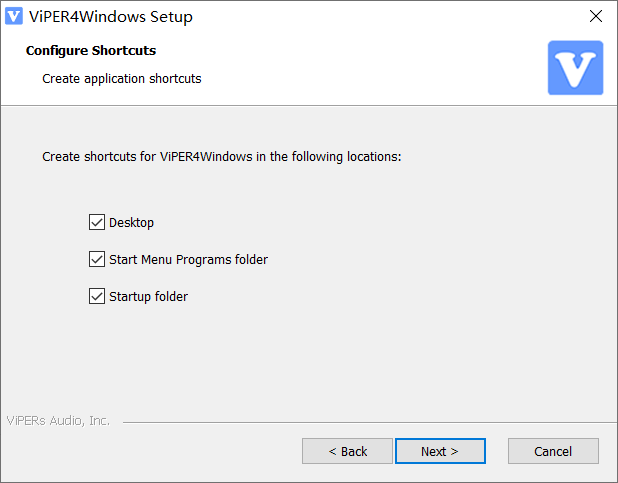
Task: Click the ViPER4Windows Setup title text
Action: [111, 17]
